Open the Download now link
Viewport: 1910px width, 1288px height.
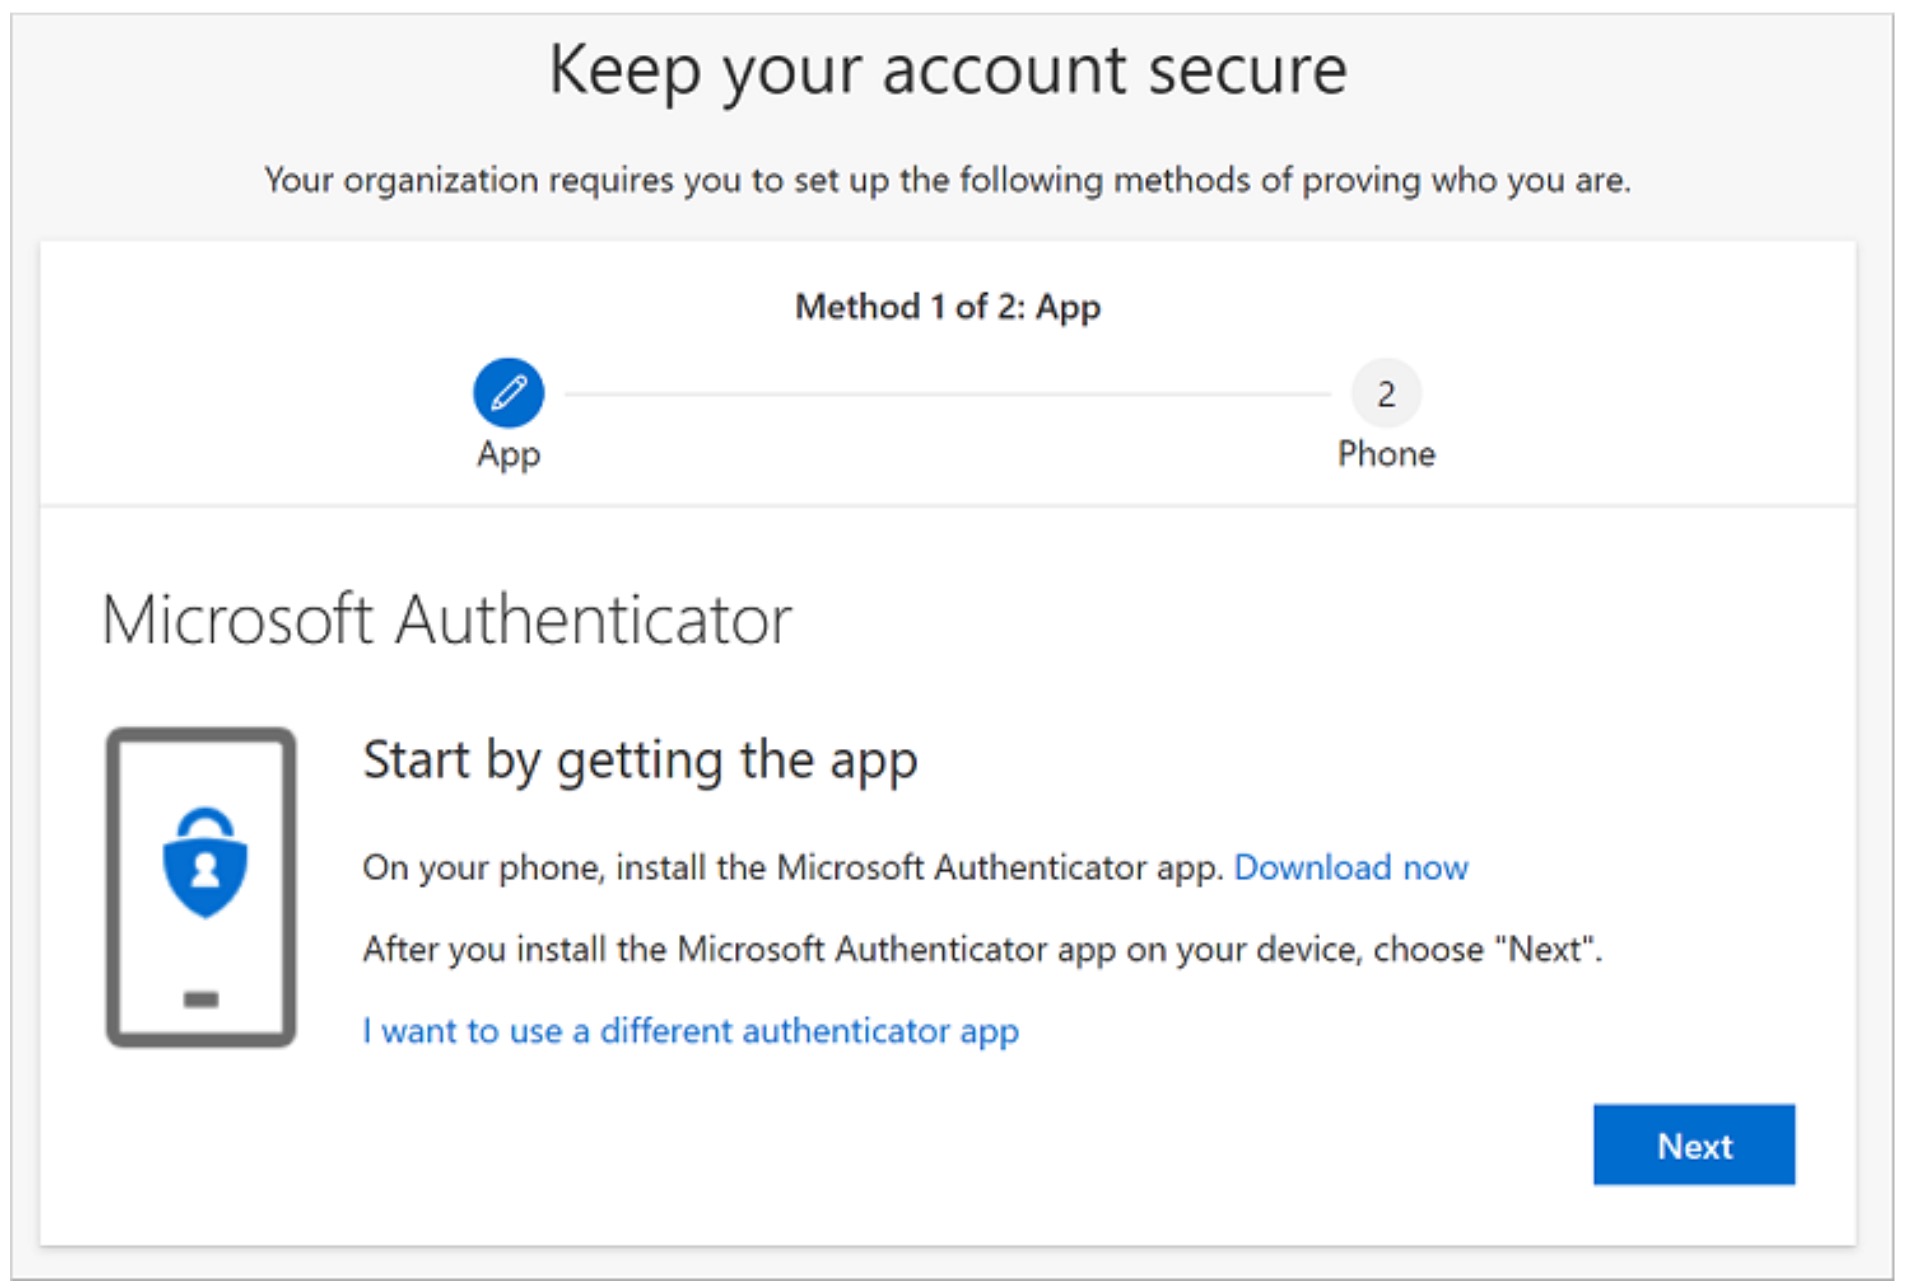tap(1352, 868)
